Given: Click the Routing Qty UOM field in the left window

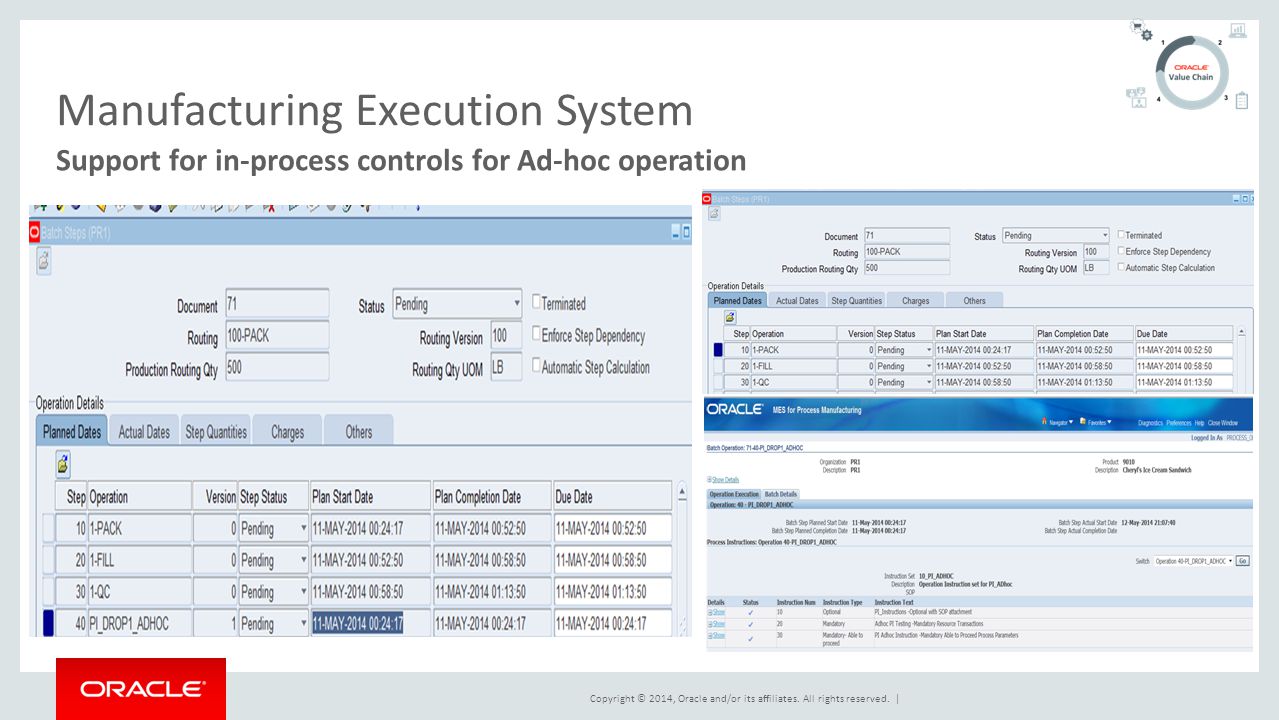Looking at the screenshot, I should tap(506, 368).
